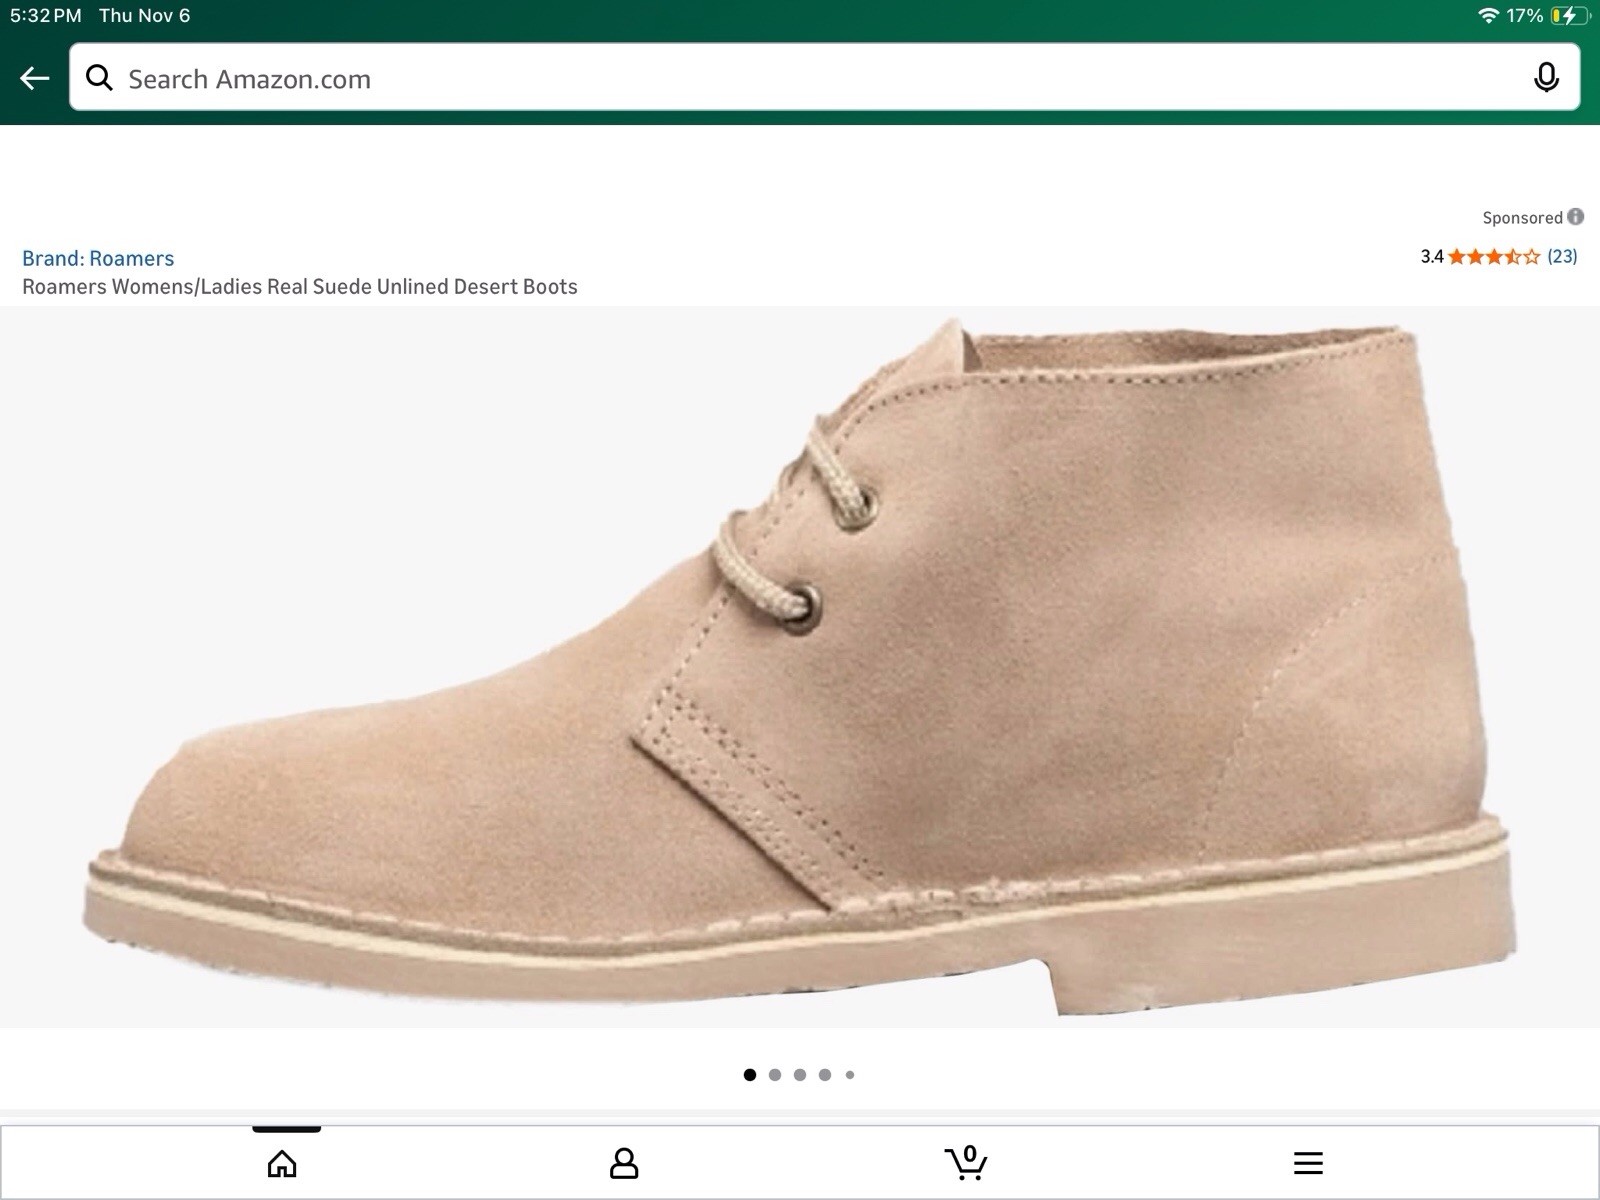This screenshot has height=1200, width=1600.
Task: Select the last small carousel dot
Action: 850,1075
